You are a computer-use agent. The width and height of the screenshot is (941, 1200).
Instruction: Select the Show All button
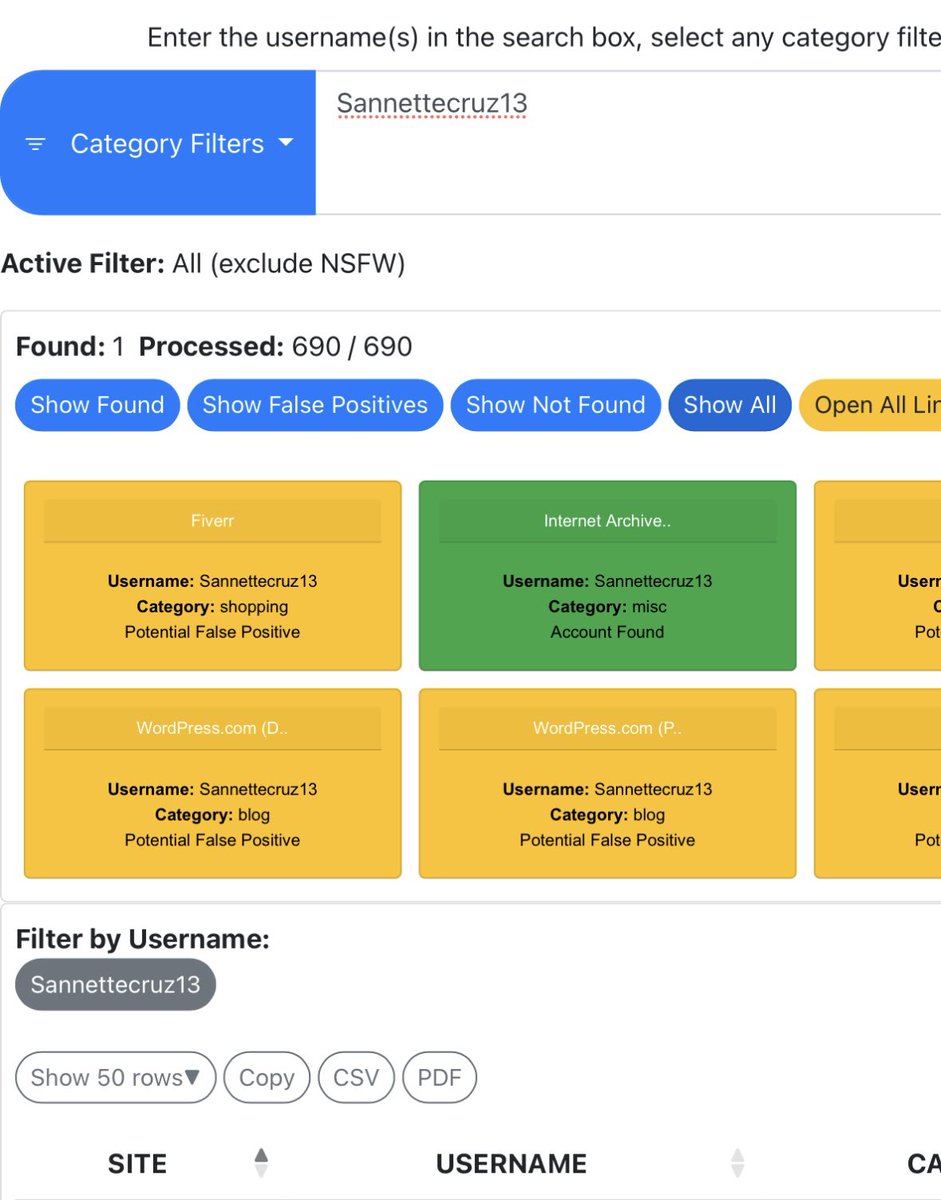(x=729, y=405)
